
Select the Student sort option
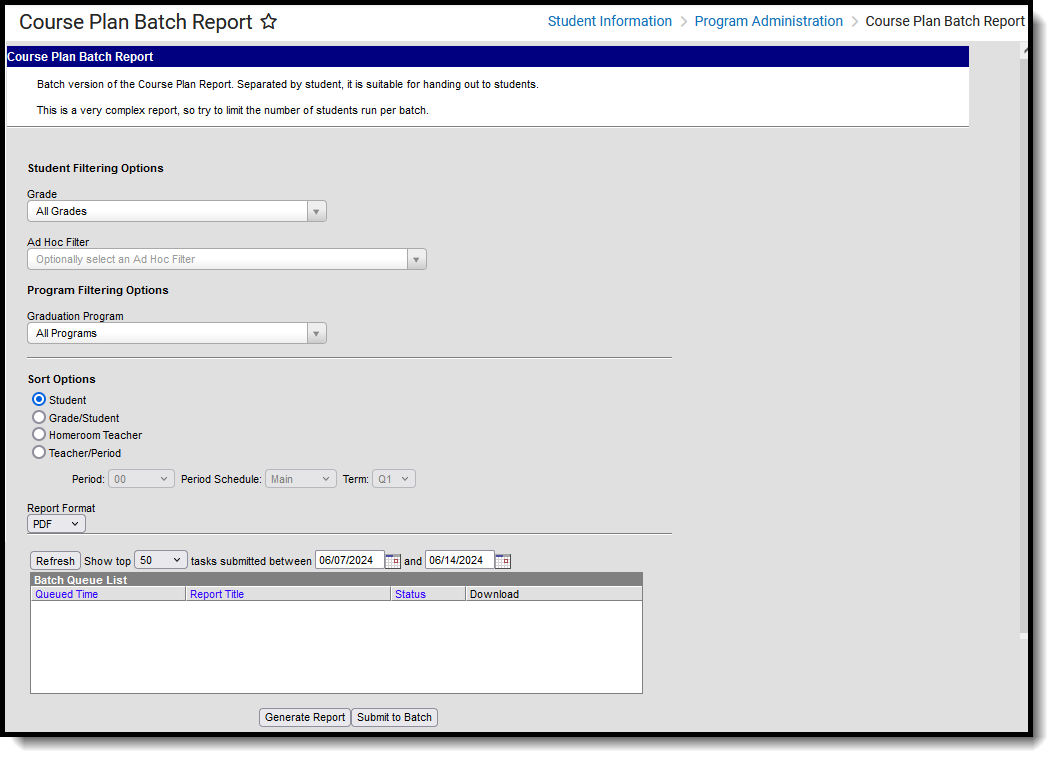tap(39, 400)
